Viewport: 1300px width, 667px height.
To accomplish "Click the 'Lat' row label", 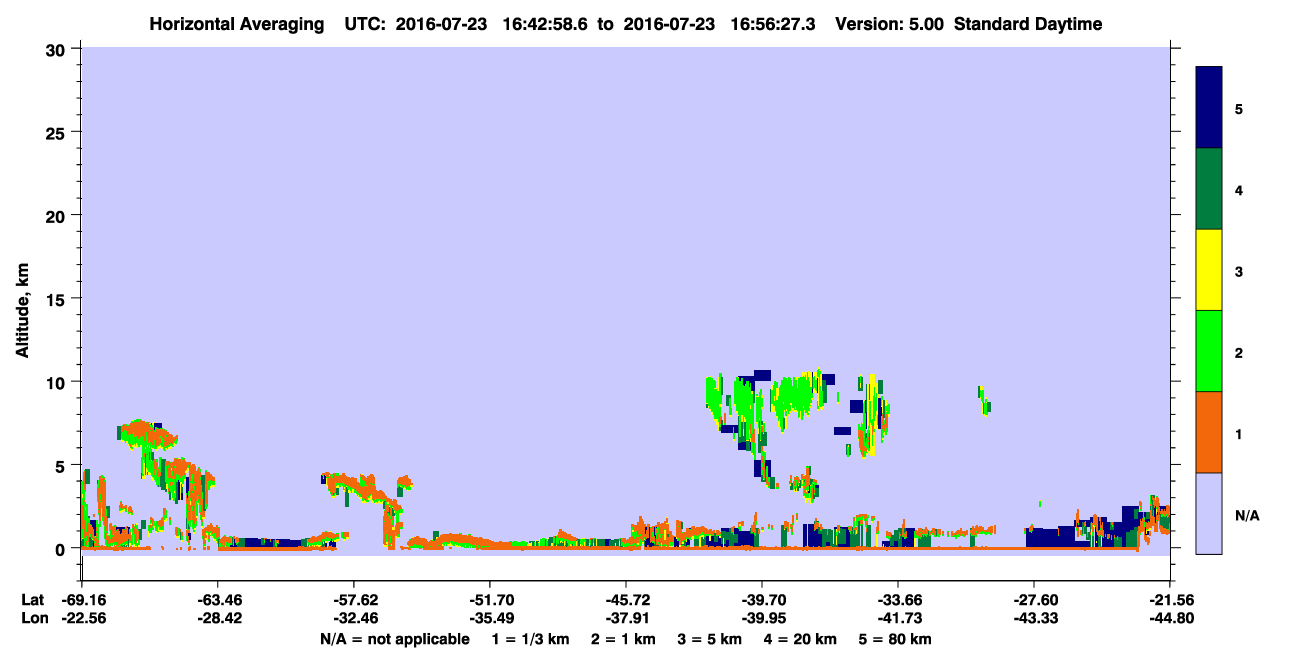I will coord(32,600).
